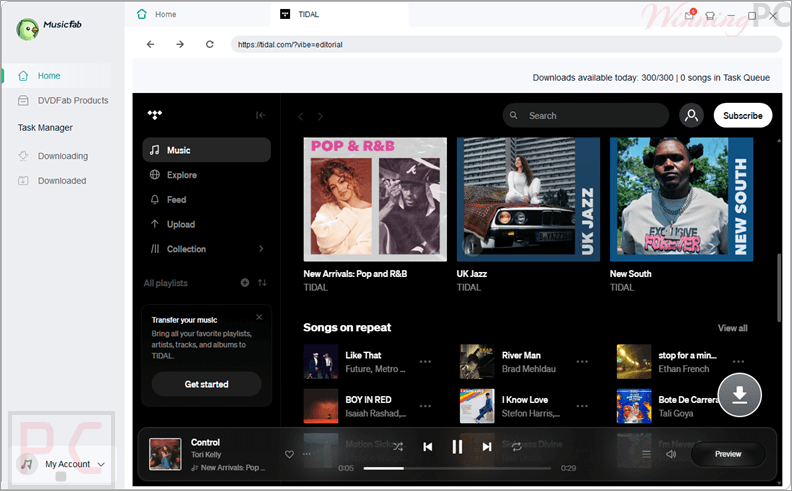Image resolution: width=792 pixels, height=491 pixels.
Task: Sort playlists with the sort arrows icon
Action: point(262,282)
